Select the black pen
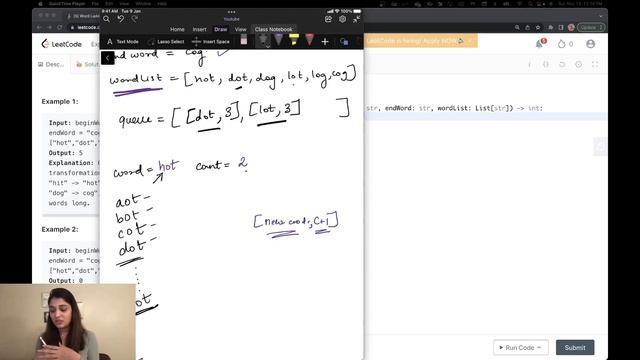The image size is (640, 360). (x=263, y=40)
